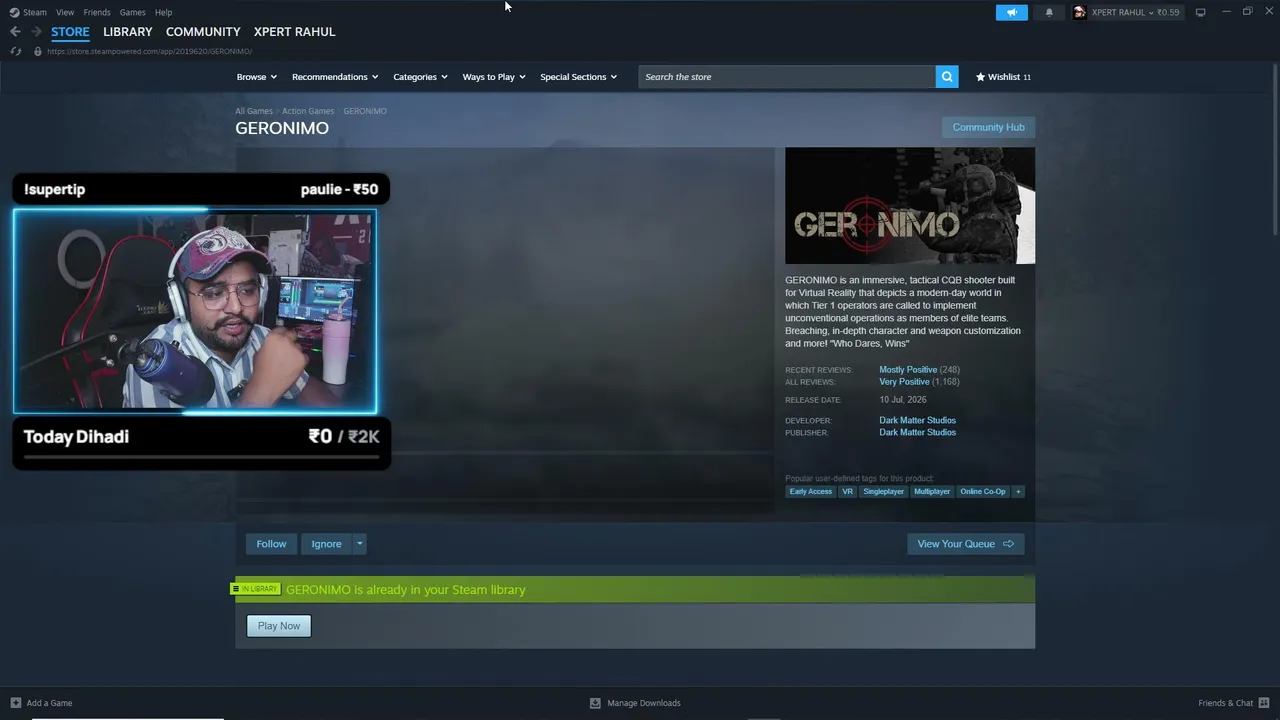This screenshot has width=1280, height=720.
Task: Click the plus button to add tags
Action: pos(1018,492)
